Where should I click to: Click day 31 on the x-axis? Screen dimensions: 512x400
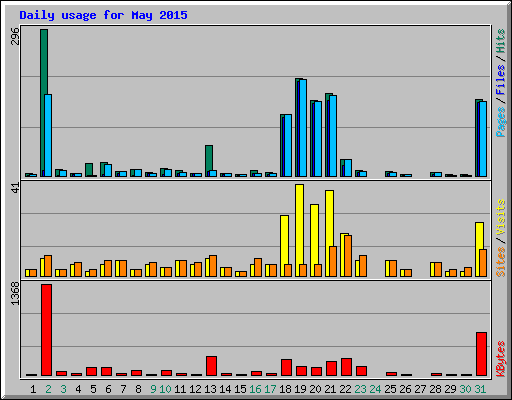[x=480, y=389]
